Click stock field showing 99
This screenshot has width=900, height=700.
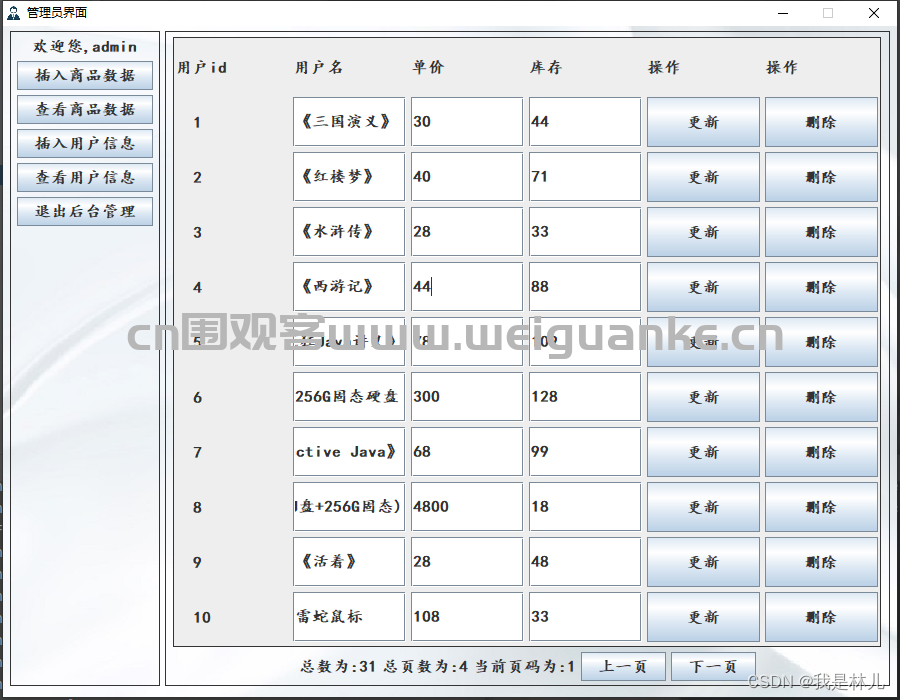(585, 452)
